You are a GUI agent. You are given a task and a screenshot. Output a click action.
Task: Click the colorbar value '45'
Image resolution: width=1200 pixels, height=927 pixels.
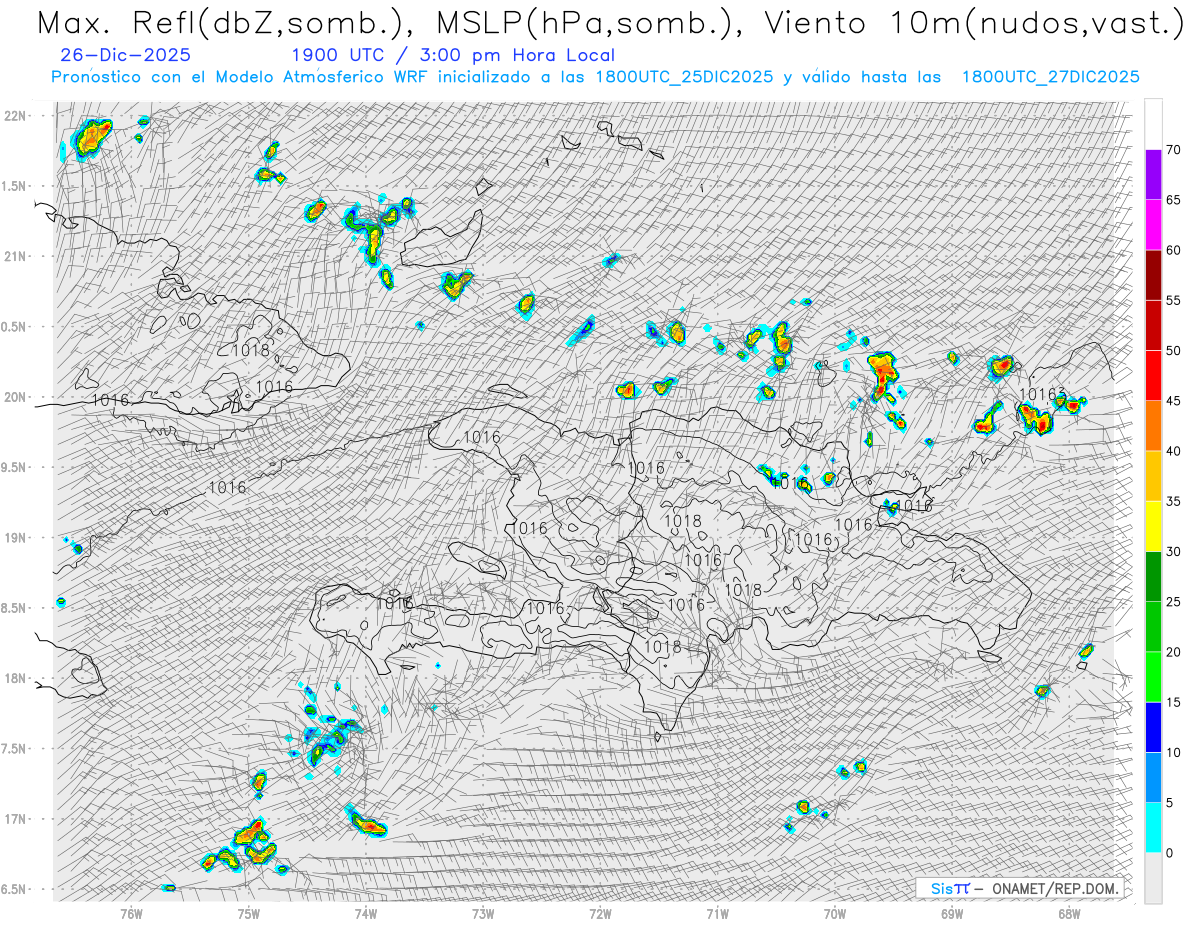(x=1174, y=401)
